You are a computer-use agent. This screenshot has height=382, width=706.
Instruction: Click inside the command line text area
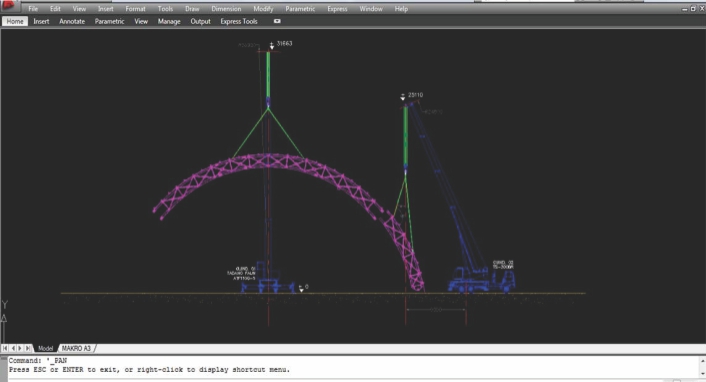[351, 366]
